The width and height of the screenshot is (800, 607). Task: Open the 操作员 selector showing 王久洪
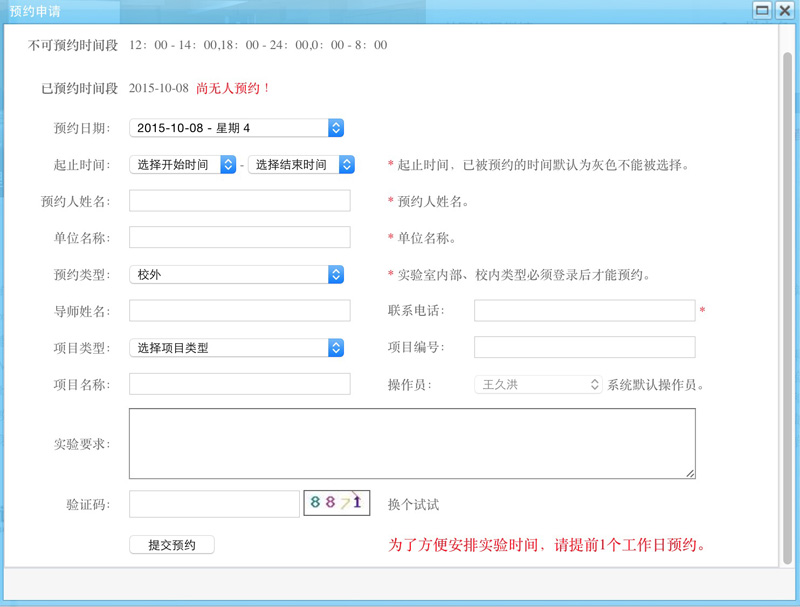coord(538,385)
